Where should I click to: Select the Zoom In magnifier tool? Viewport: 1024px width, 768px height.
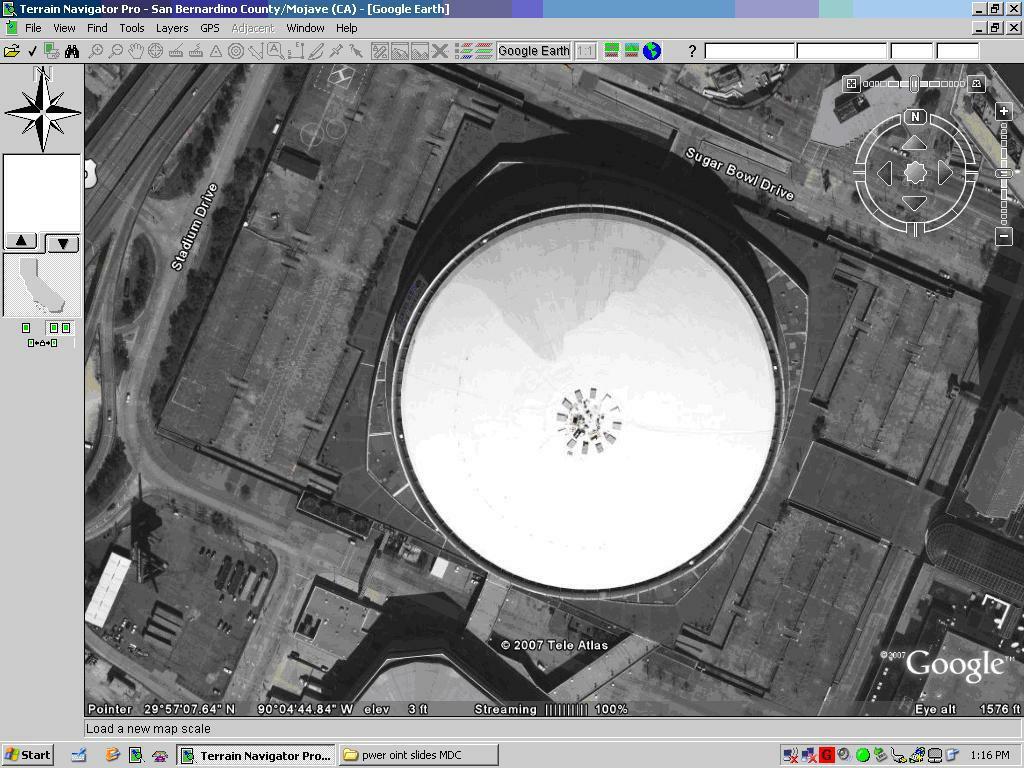click(x=96, y=51)
